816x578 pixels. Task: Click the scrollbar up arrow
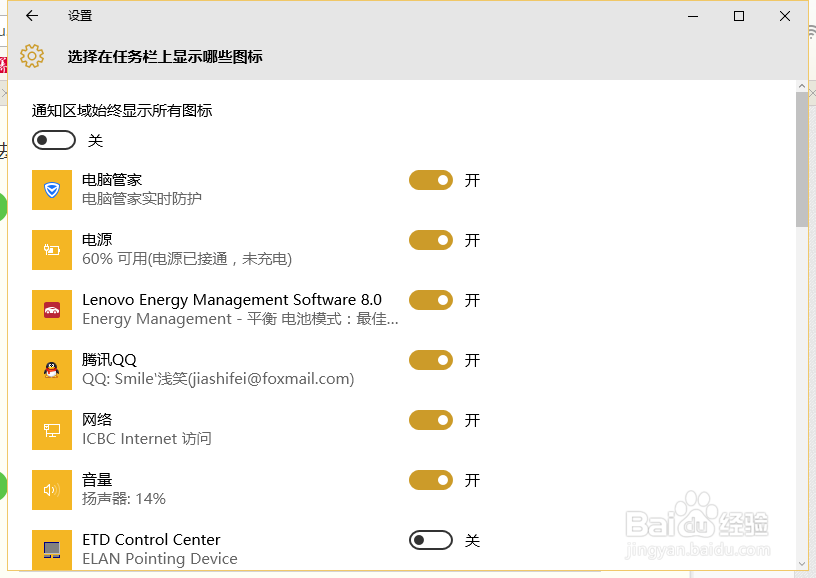pyautogui.click(x=801, y=85)
